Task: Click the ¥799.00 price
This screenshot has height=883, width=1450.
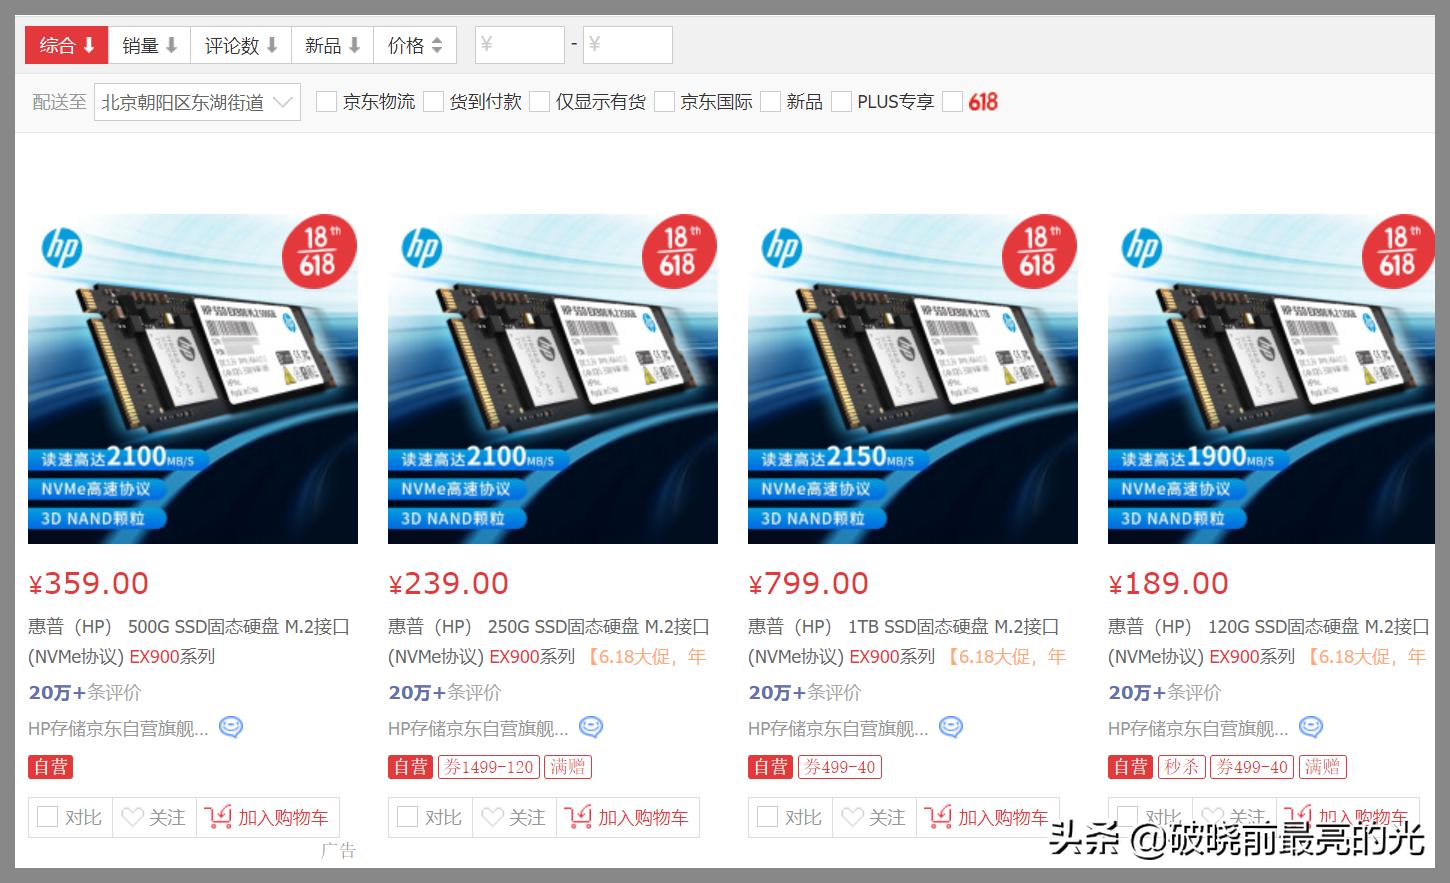Action: point(809,583)
